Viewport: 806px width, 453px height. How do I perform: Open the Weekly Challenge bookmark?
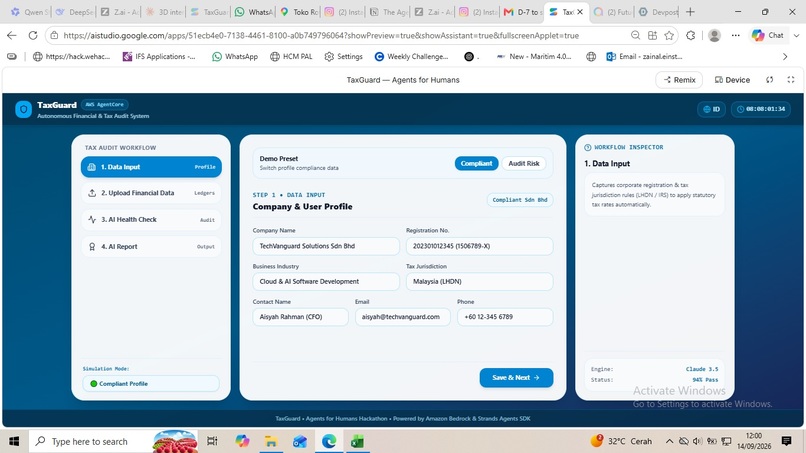411,57
